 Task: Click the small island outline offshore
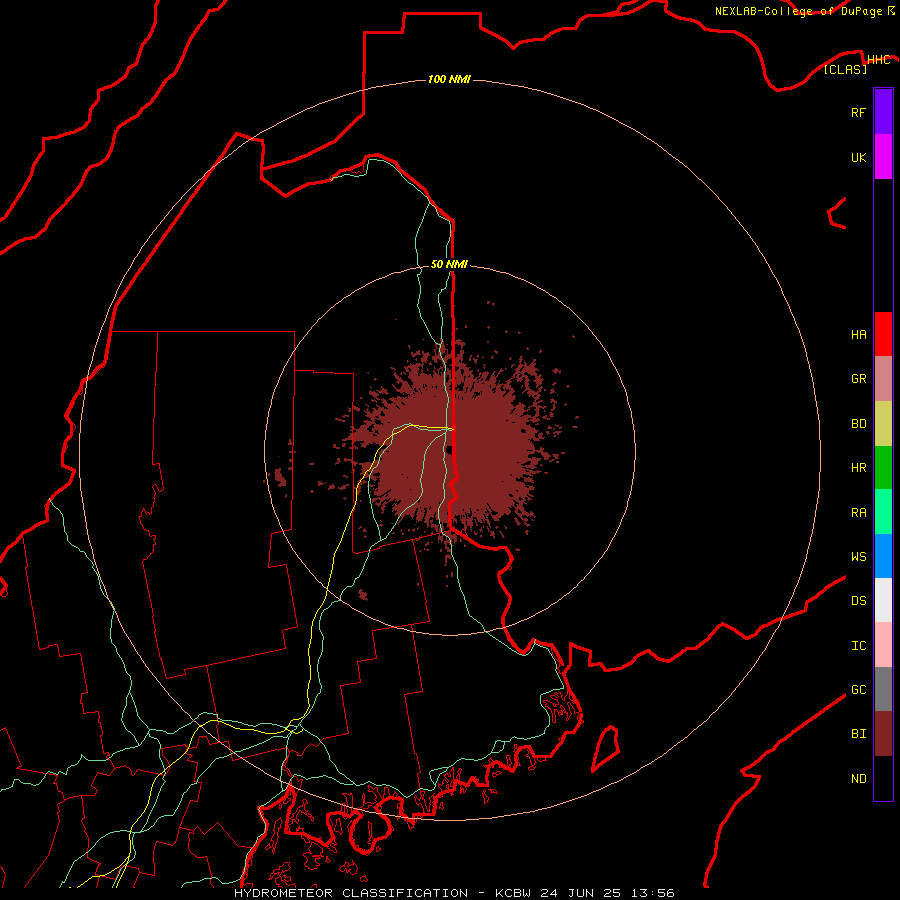coord(606,748)
